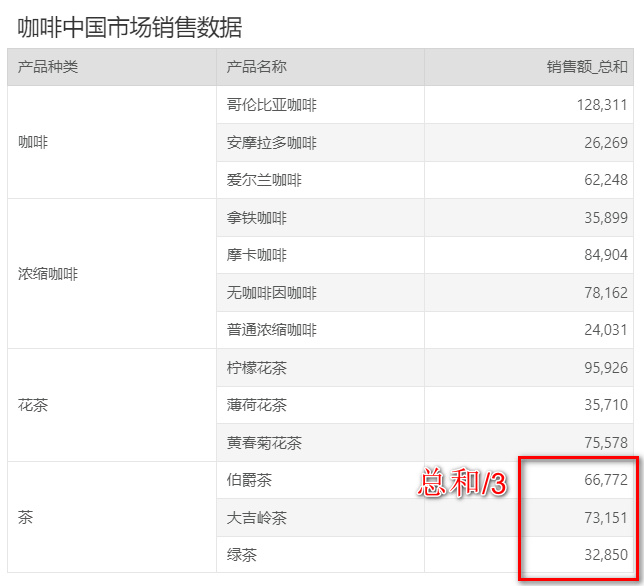Viewport: 644px width, 586px height.
Task: Click the 安摩拉多咖啡 product row
Action: pos(272,143)
